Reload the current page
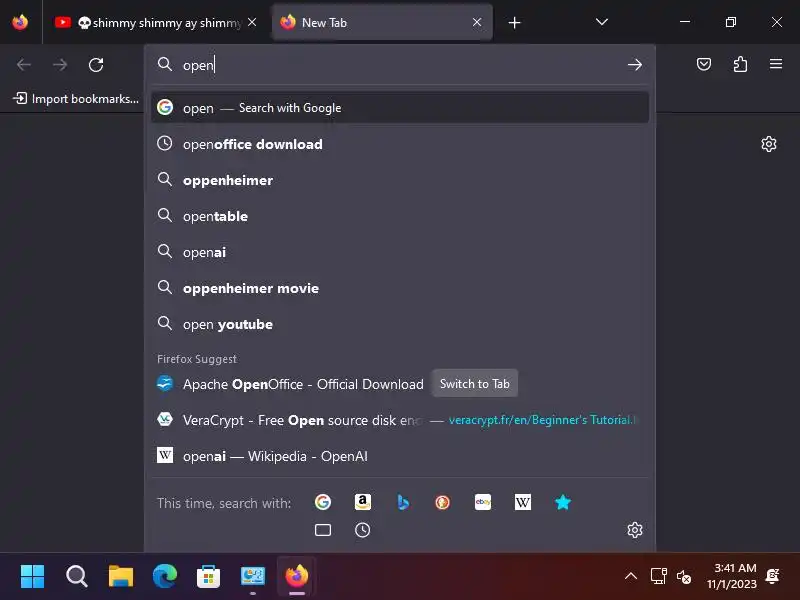The height and width of the screenshot is (600, 800). [x=96, y=65]
